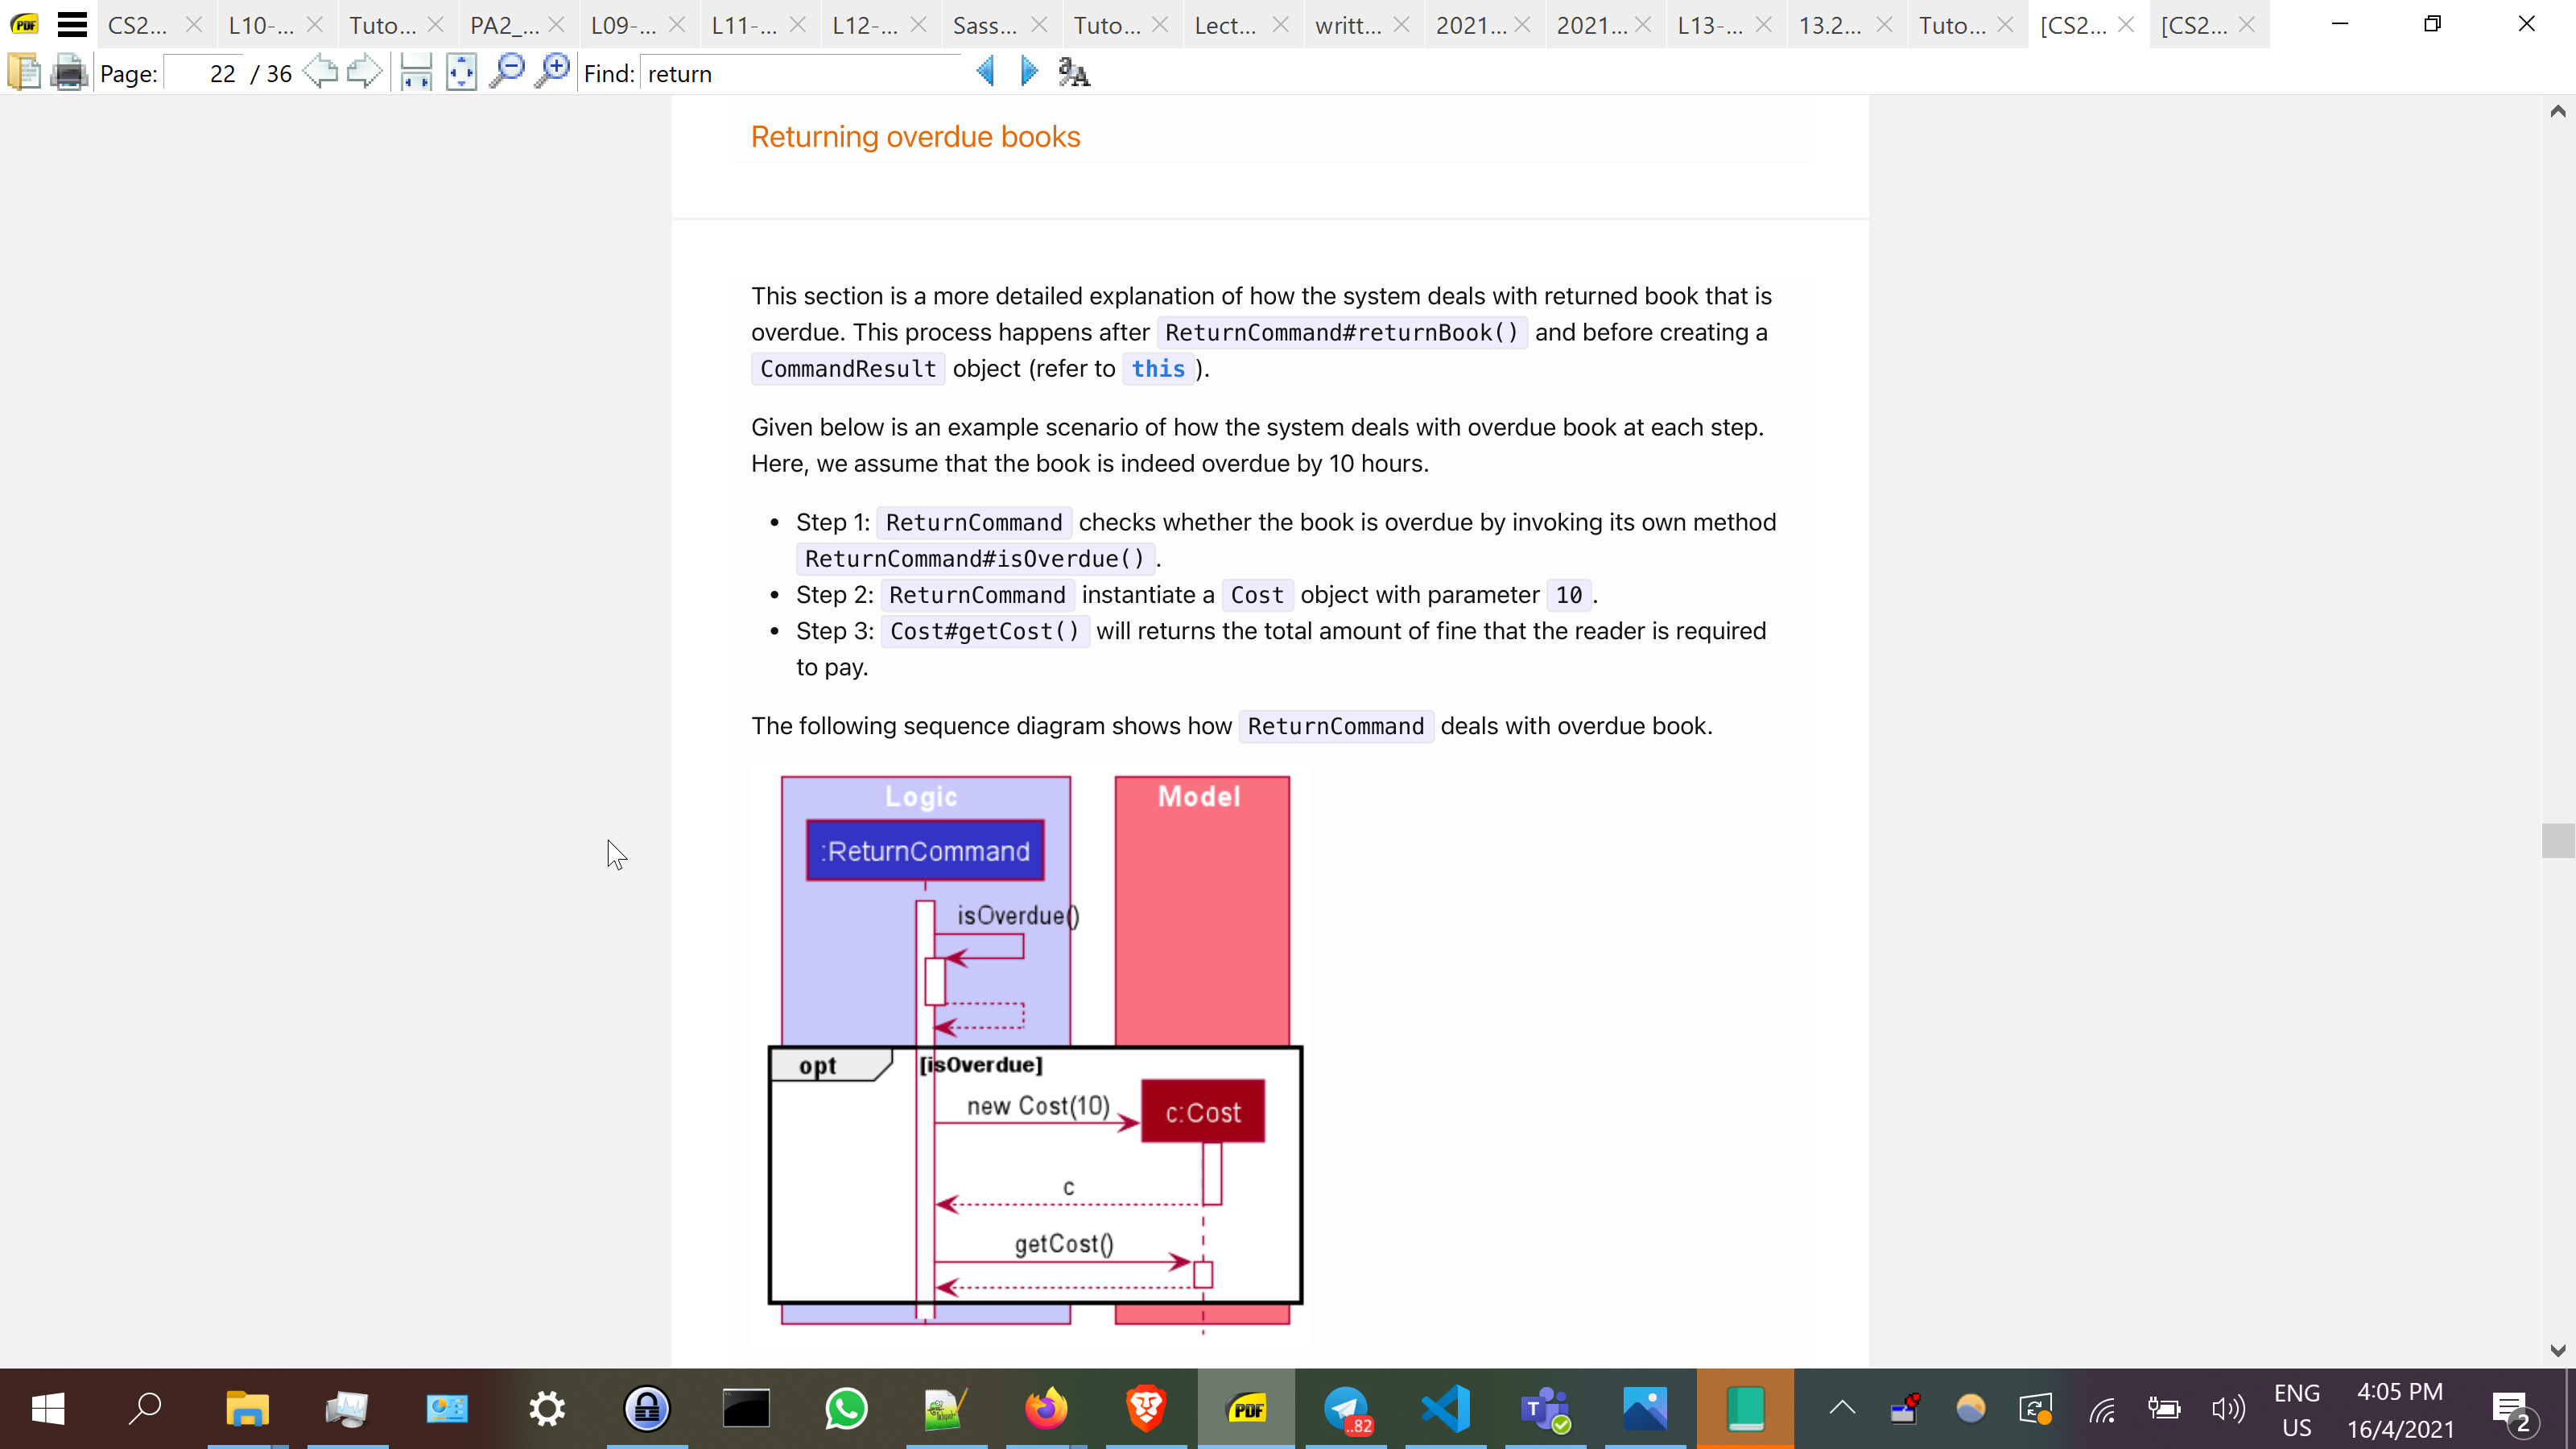Select Fit Width view icon
This screenshot has width=2576, height=1449.
coord(415,72)
